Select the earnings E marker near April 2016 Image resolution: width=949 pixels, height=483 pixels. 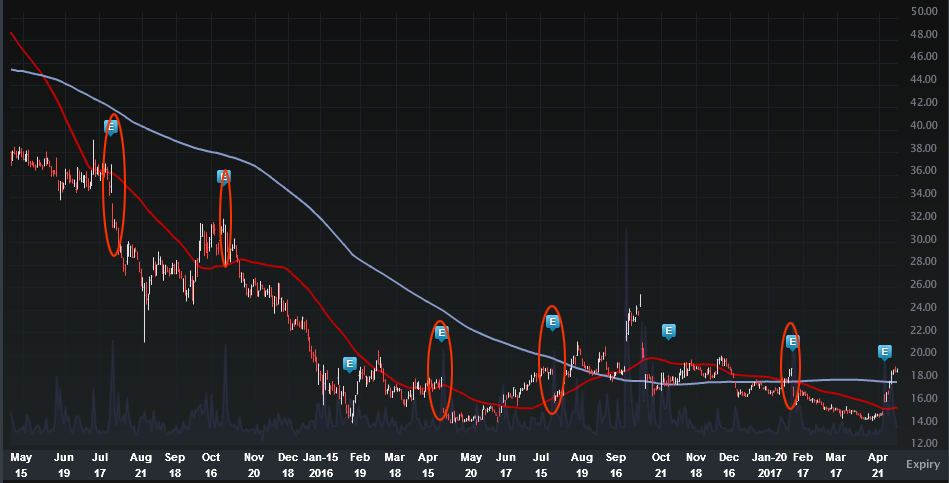click(x=441, y=332)
